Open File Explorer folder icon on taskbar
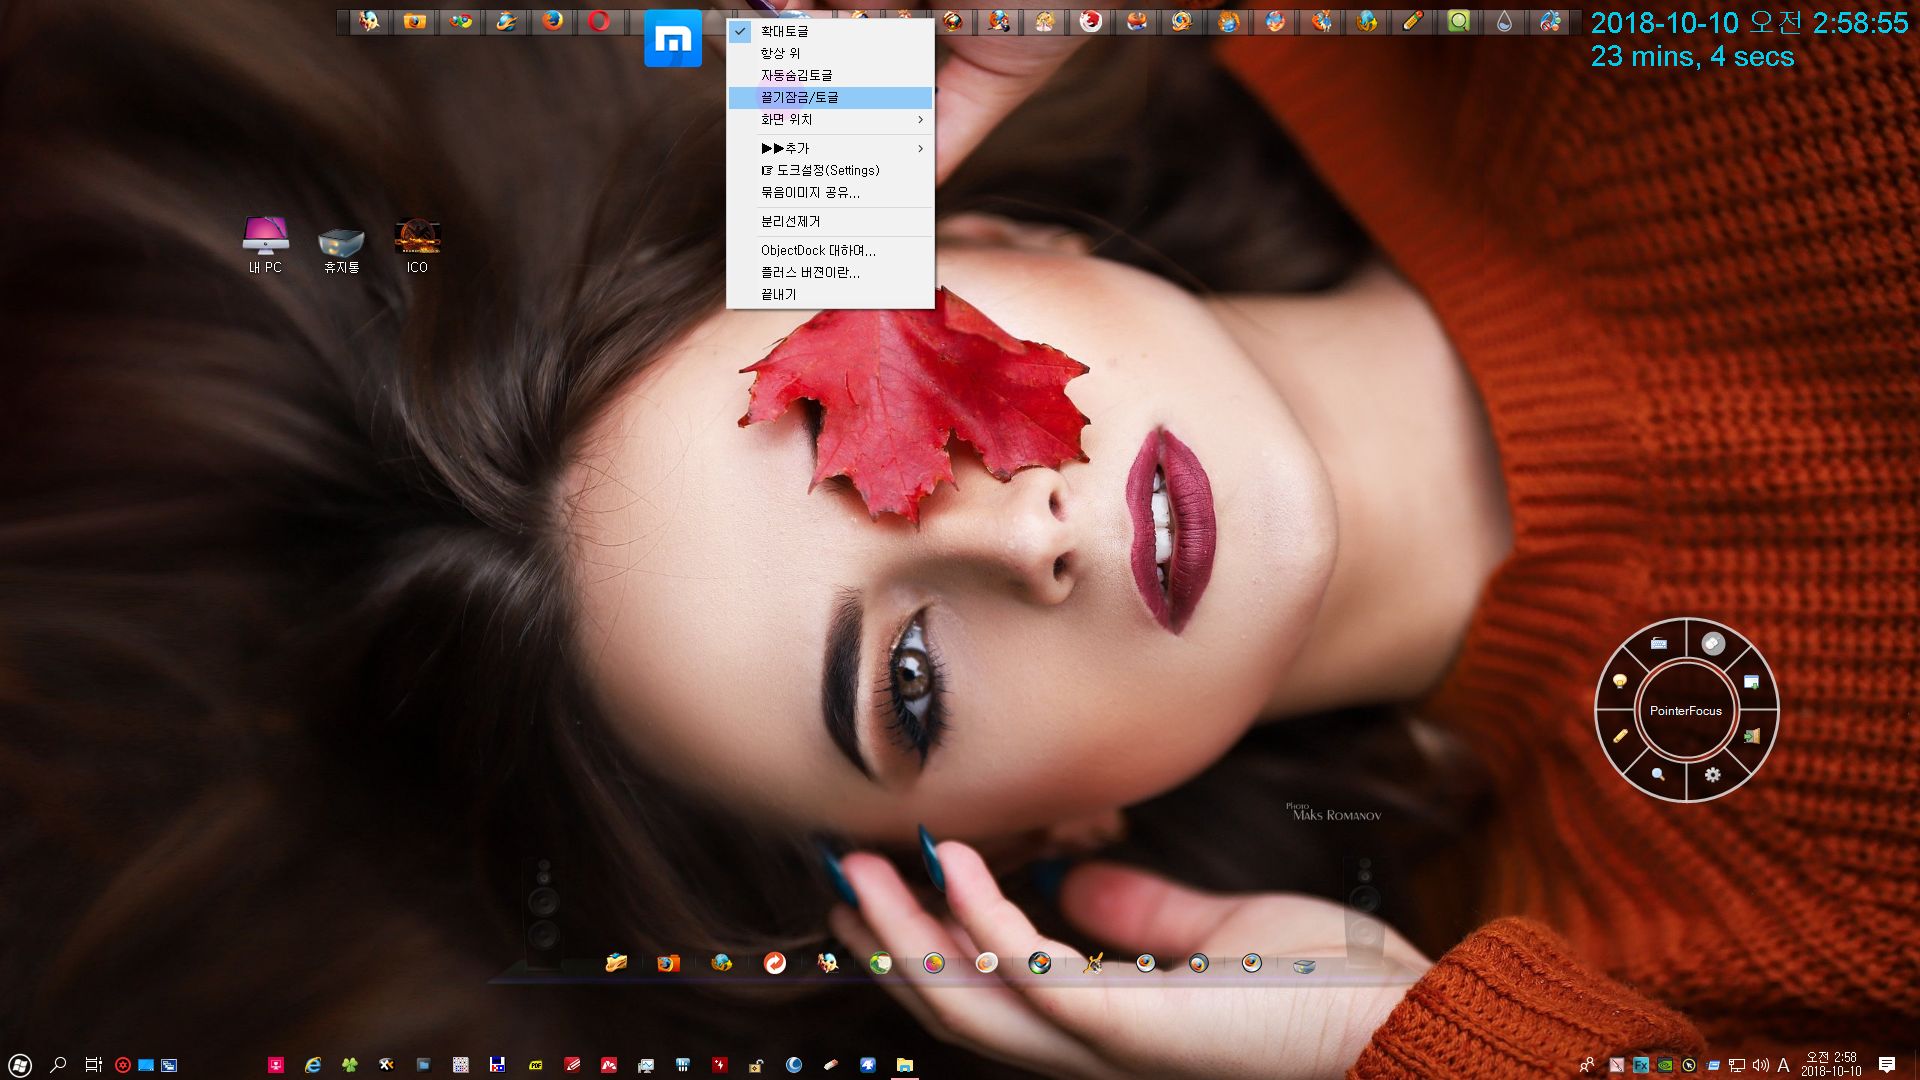The image size is (1920, 1080). (x=904, y=1065)
